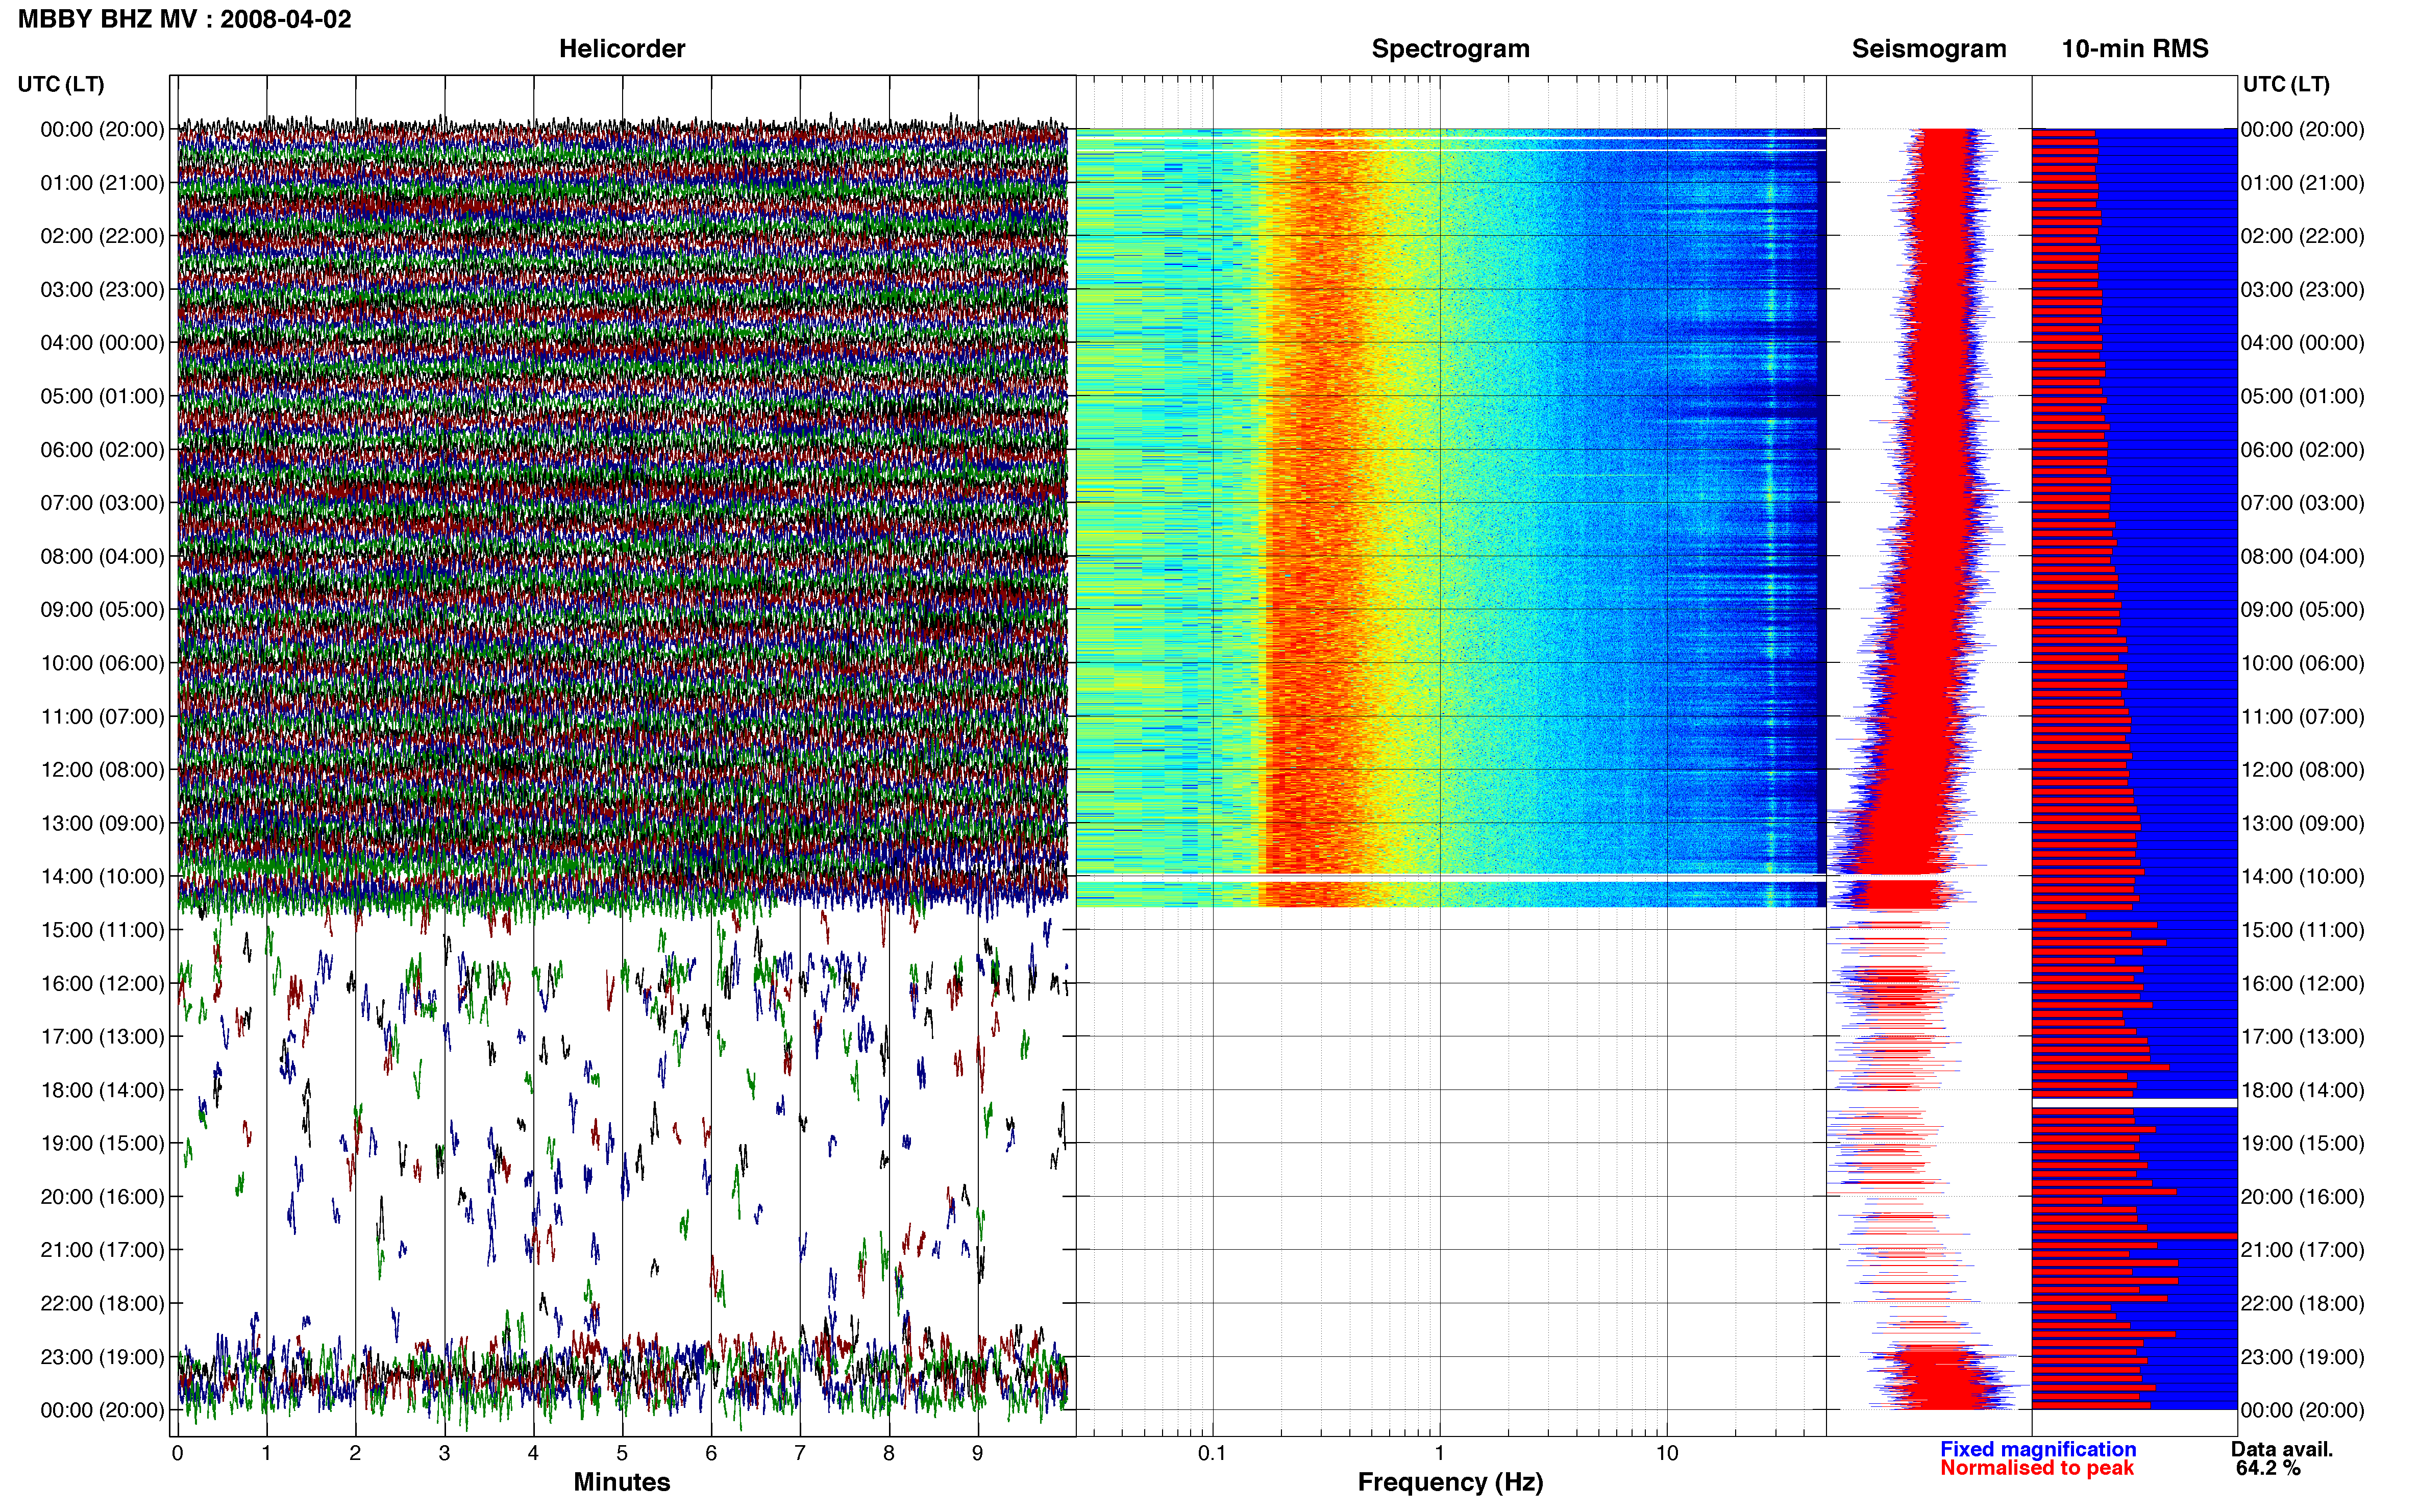Click the left 'UTC (LT)' axis label
The image size is (2419, 1512).
61,84
